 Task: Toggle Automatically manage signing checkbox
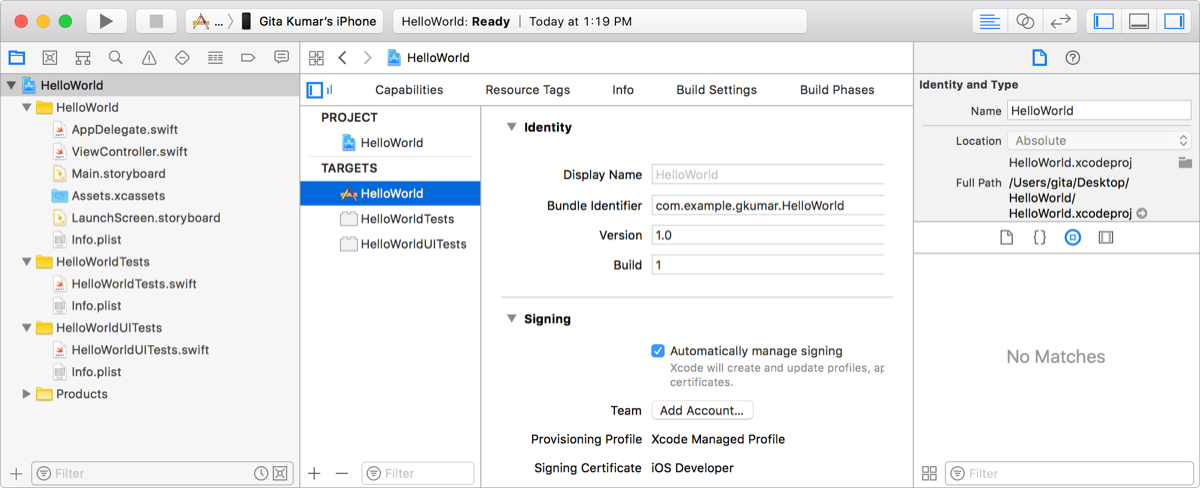658,351
